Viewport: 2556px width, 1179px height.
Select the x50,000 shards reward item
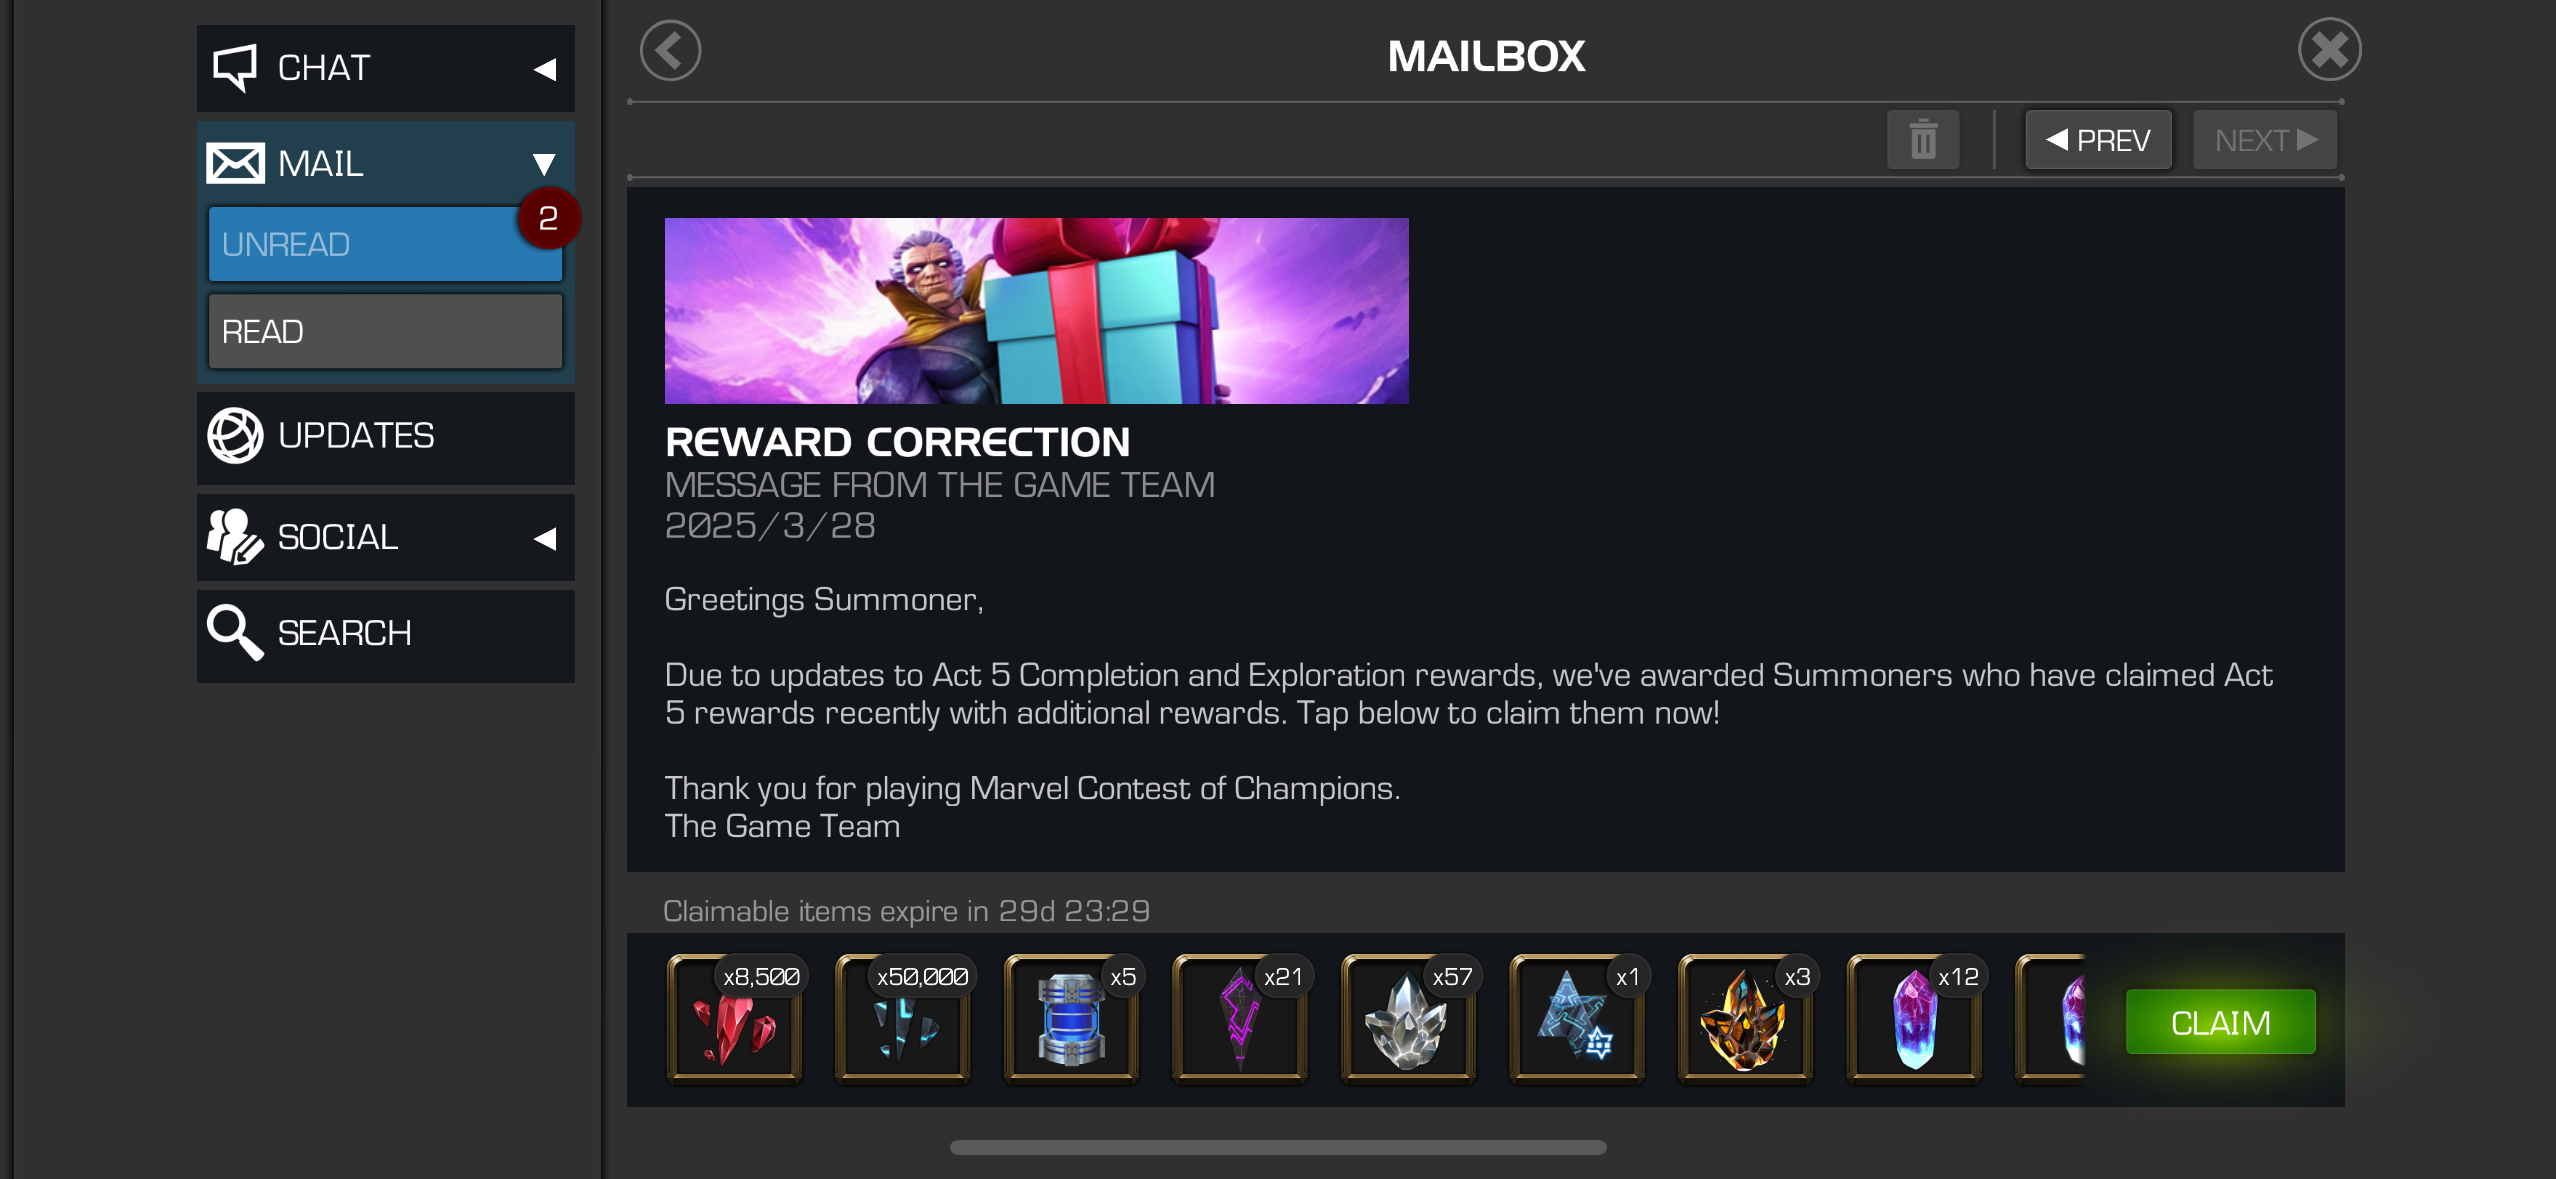coord(904,1019)
